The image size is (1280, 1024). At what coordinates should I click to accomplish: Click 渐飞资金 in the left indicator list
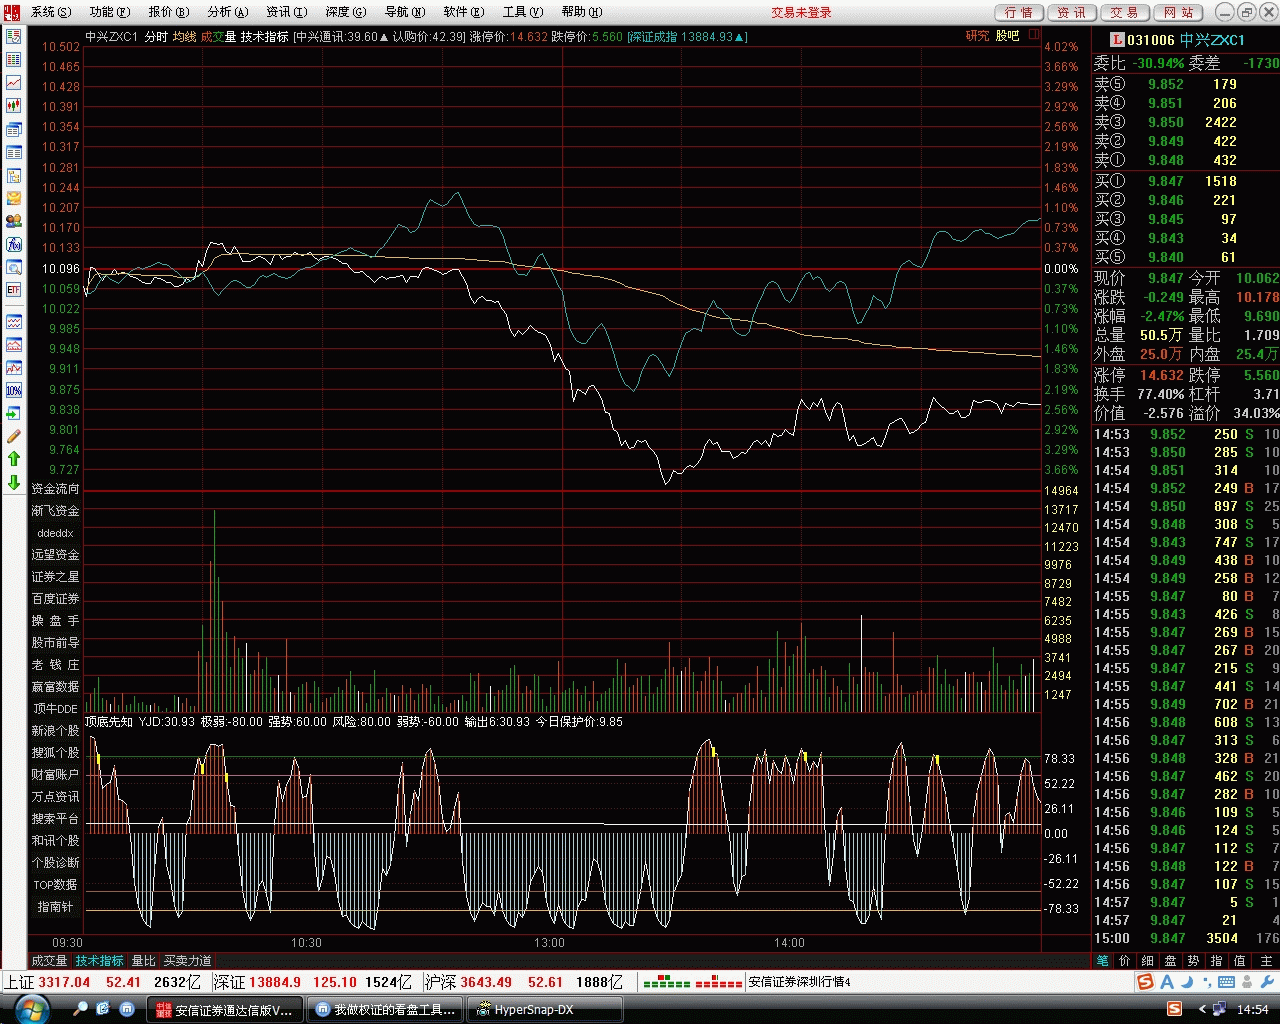(x=55, y=511)
